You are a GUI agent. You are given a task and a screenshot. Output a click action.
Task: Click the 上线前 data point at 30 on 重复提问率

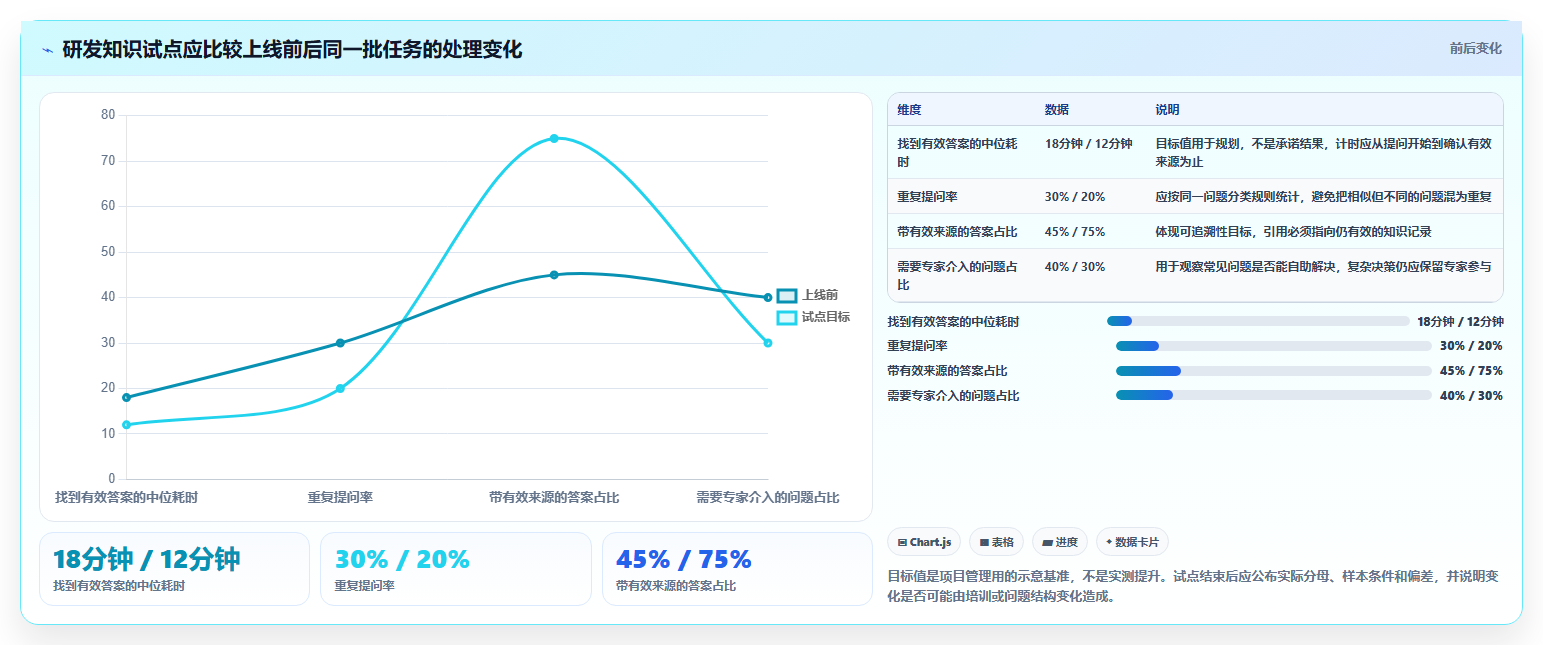click(x=340, y=343)
